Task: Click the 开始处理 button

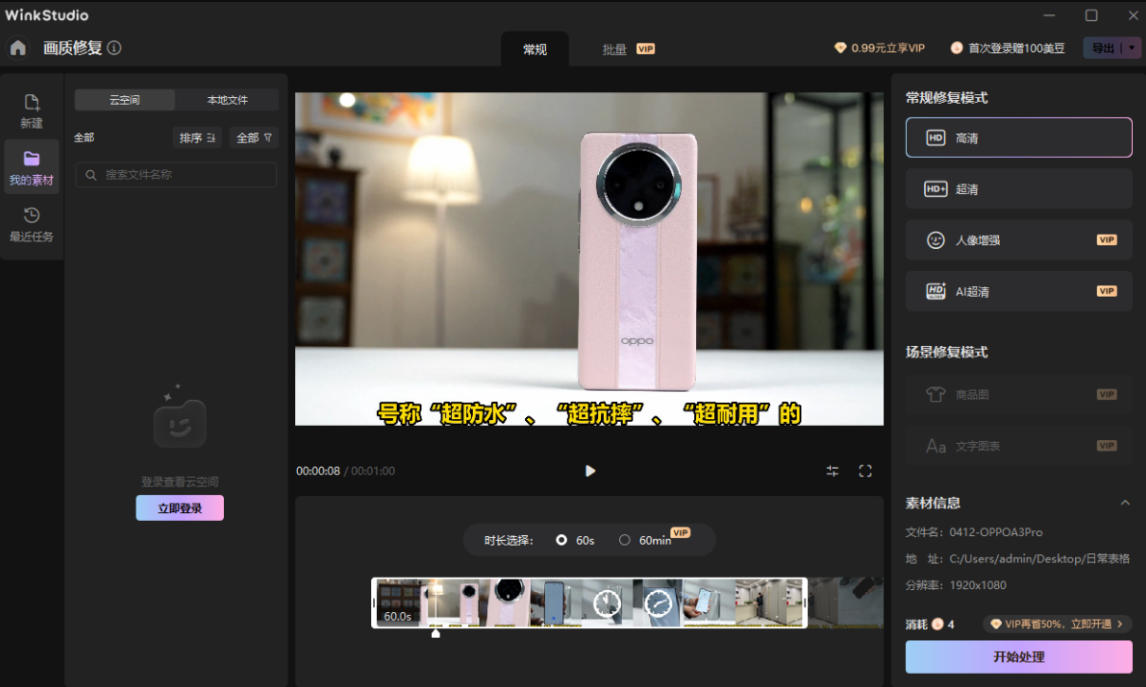Action: 1018,657
